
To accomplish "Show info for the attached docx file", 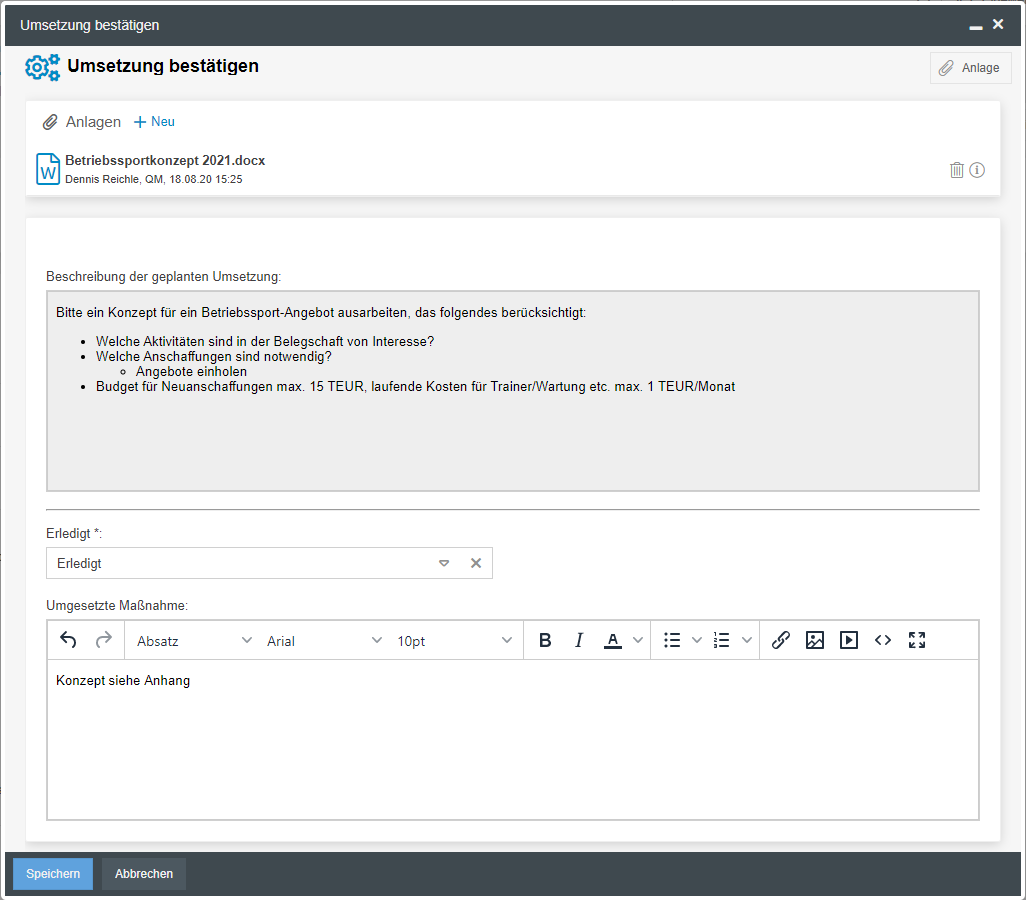I will [x=978, y=170].
